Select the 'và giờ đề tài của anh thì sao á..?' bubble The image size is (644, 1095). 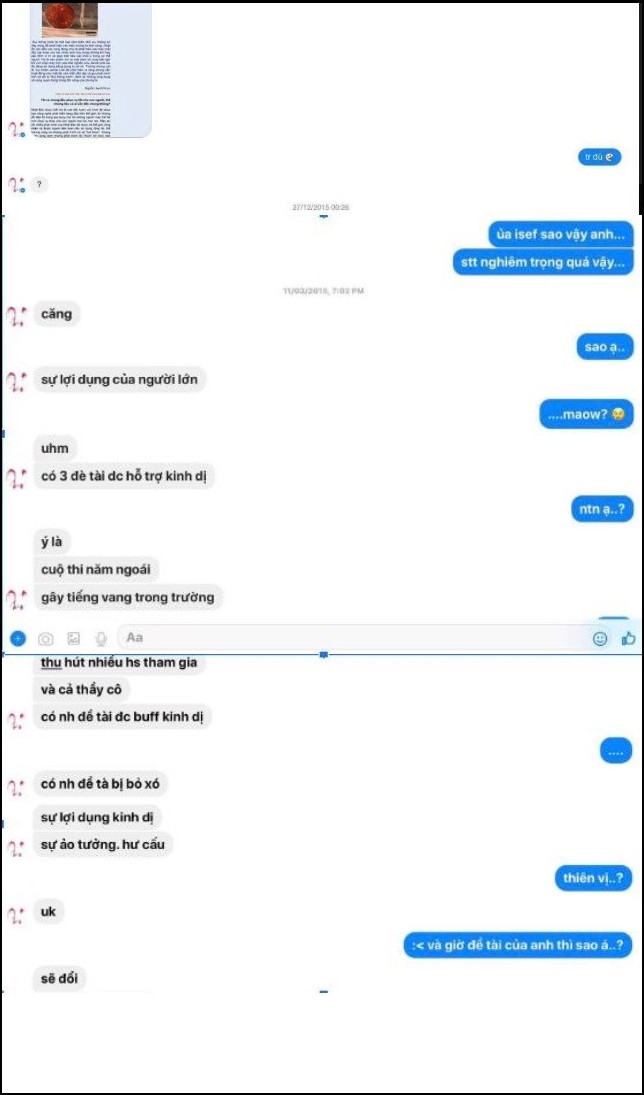[x=518, y=946]
